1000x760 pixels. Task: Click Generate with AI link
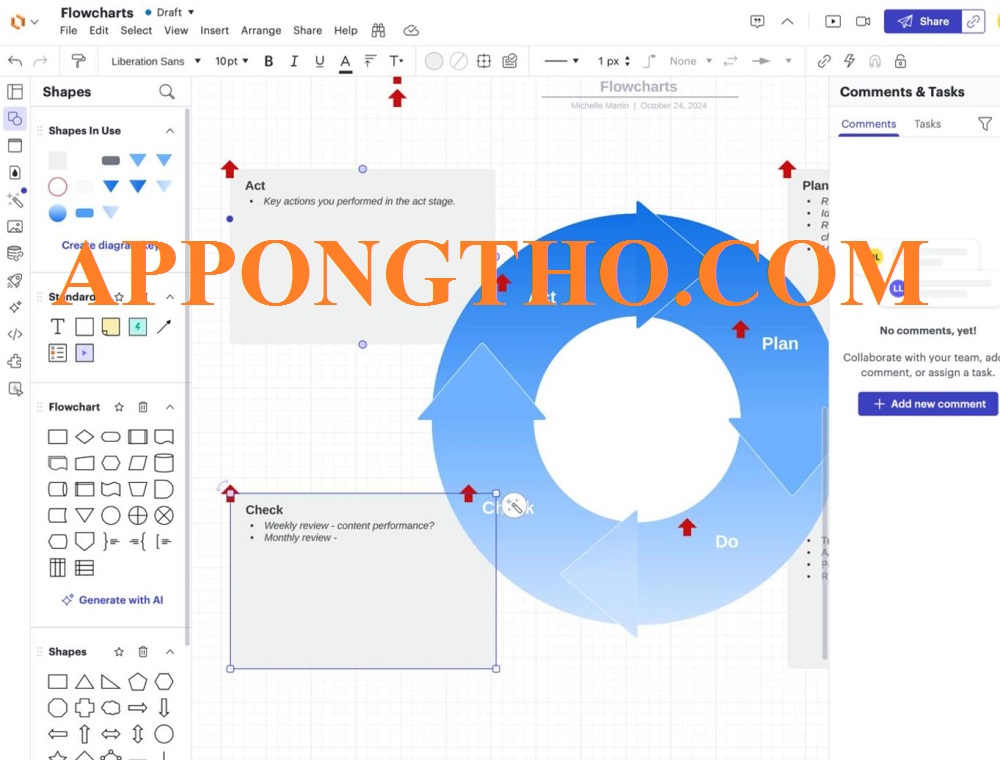[112, 600]
